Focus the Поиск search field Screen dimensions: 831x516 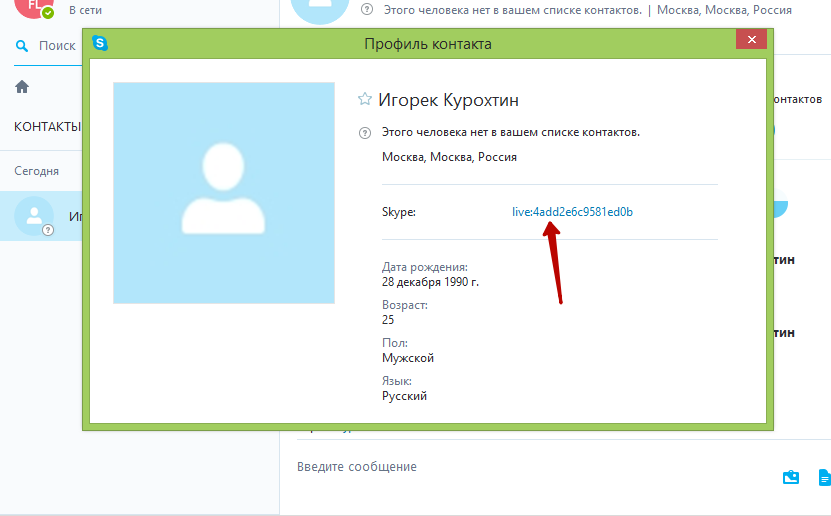point(57,46)
